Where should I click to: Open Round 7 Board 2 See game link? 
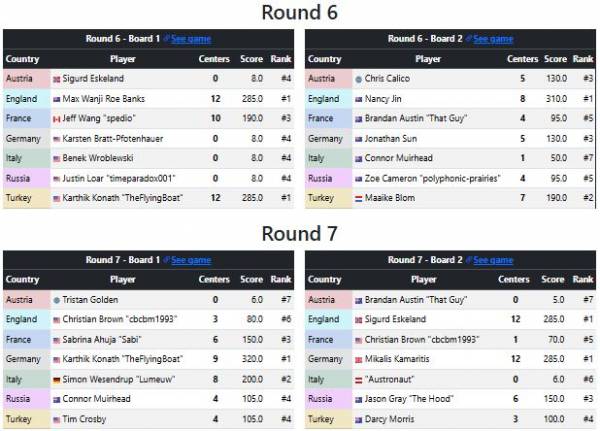[x=492, y=260]
